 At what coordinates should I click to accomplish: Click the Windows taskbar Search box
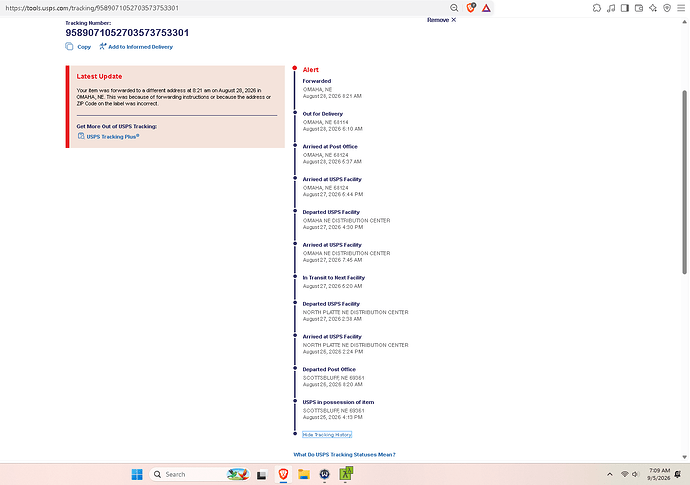coord(200,474)
